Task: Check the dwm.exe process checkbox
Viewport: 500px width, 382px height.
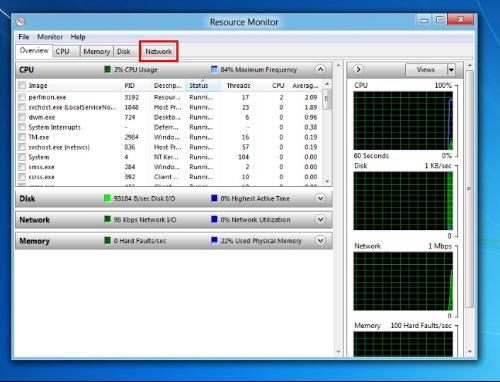Action: tap(22, 117)
